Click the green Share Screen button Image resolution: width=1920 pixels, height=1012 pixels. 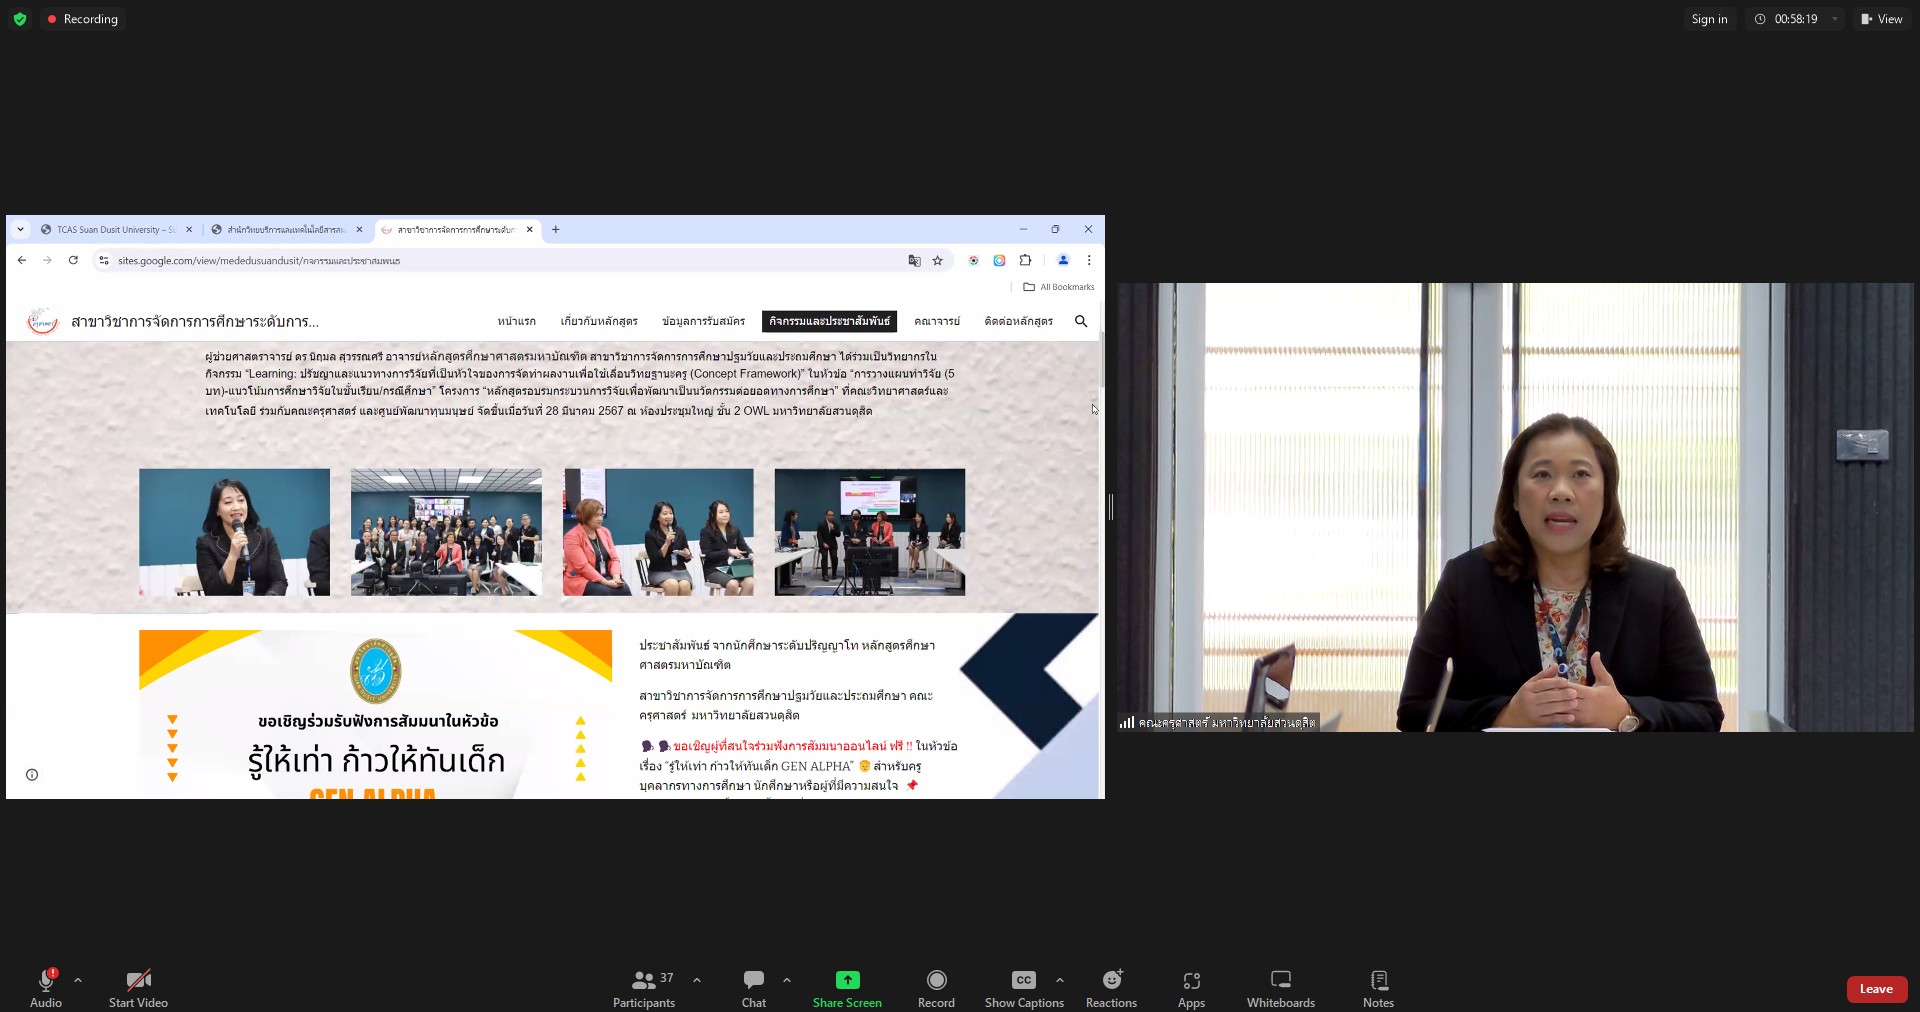[x=847, y=988]
